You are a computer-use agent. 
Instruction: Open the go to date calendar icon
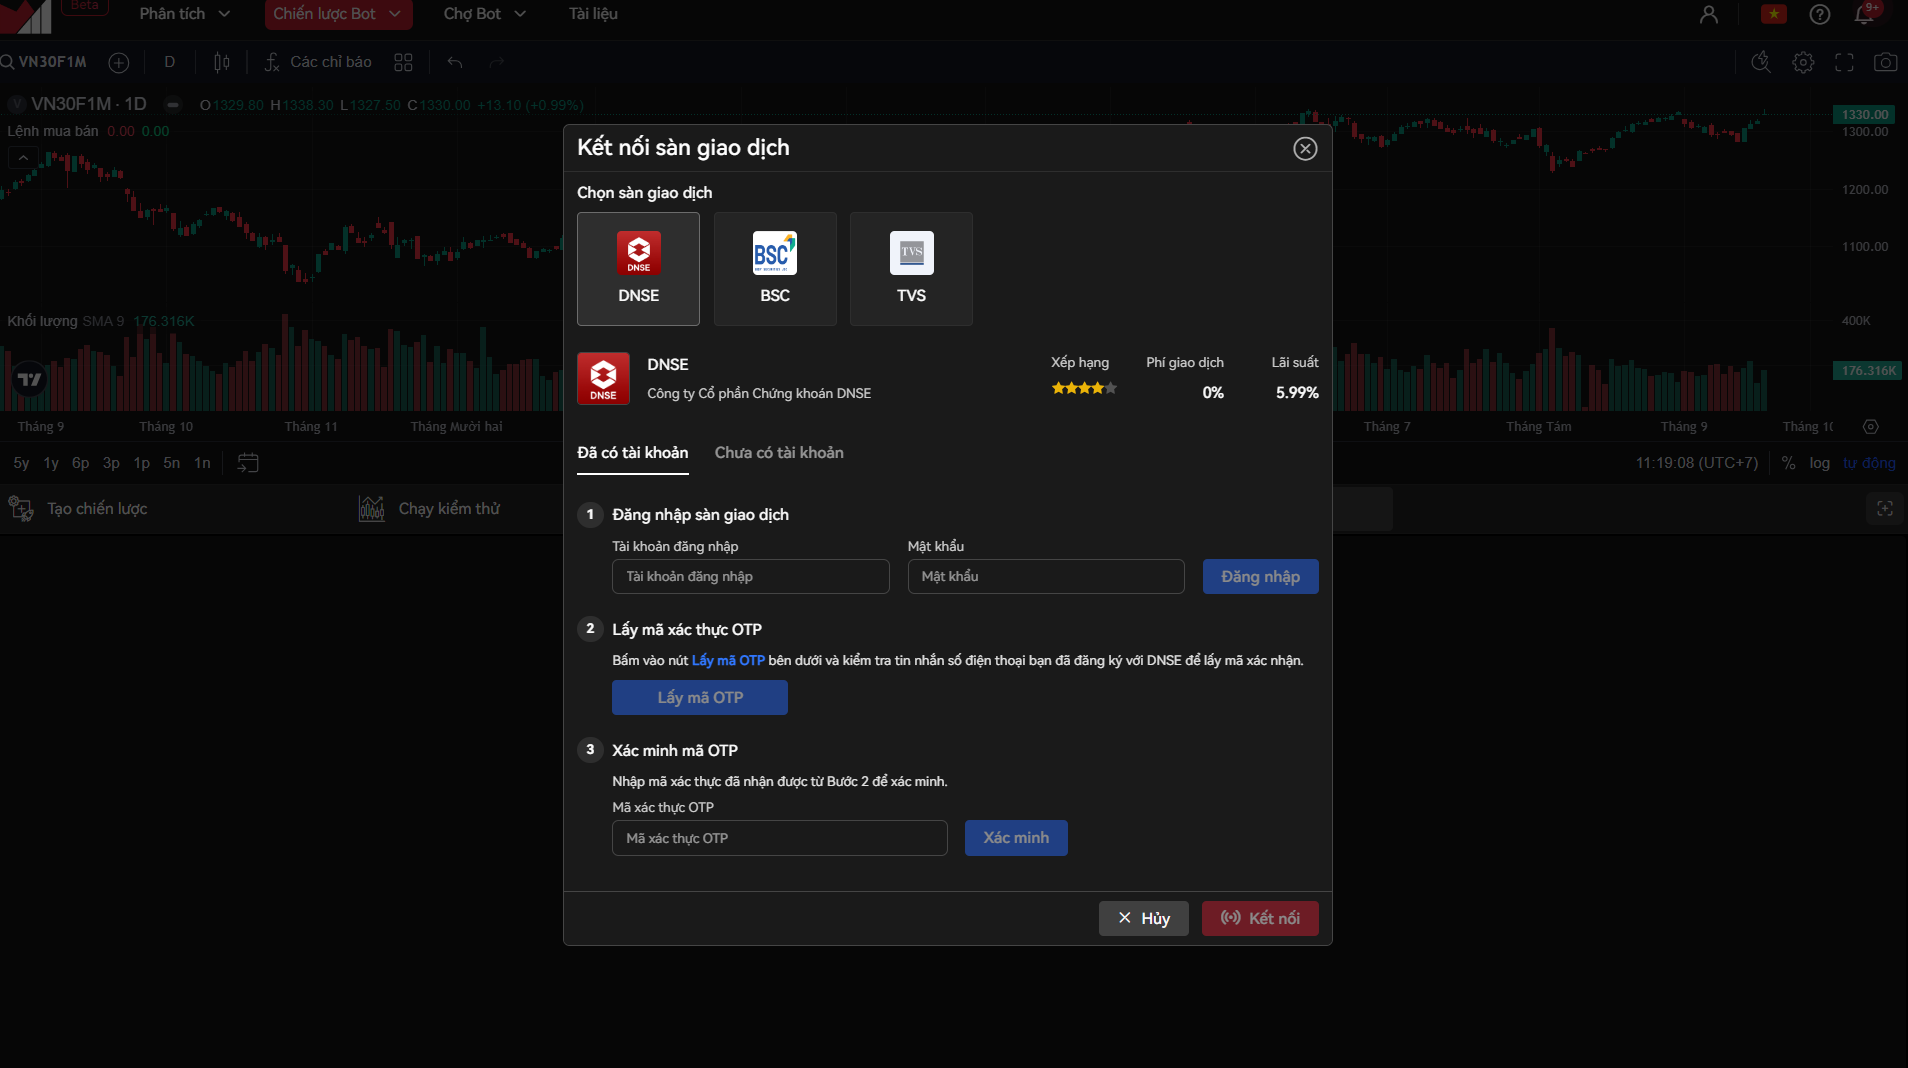(x=248, y=463)
